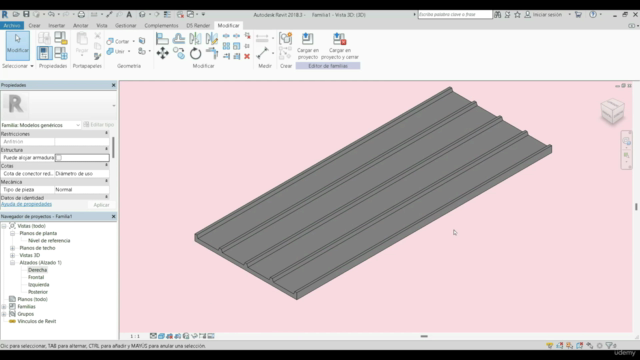
Task: Click the Print icon in quick access toolbar
Action: click(x=81, y=14)
